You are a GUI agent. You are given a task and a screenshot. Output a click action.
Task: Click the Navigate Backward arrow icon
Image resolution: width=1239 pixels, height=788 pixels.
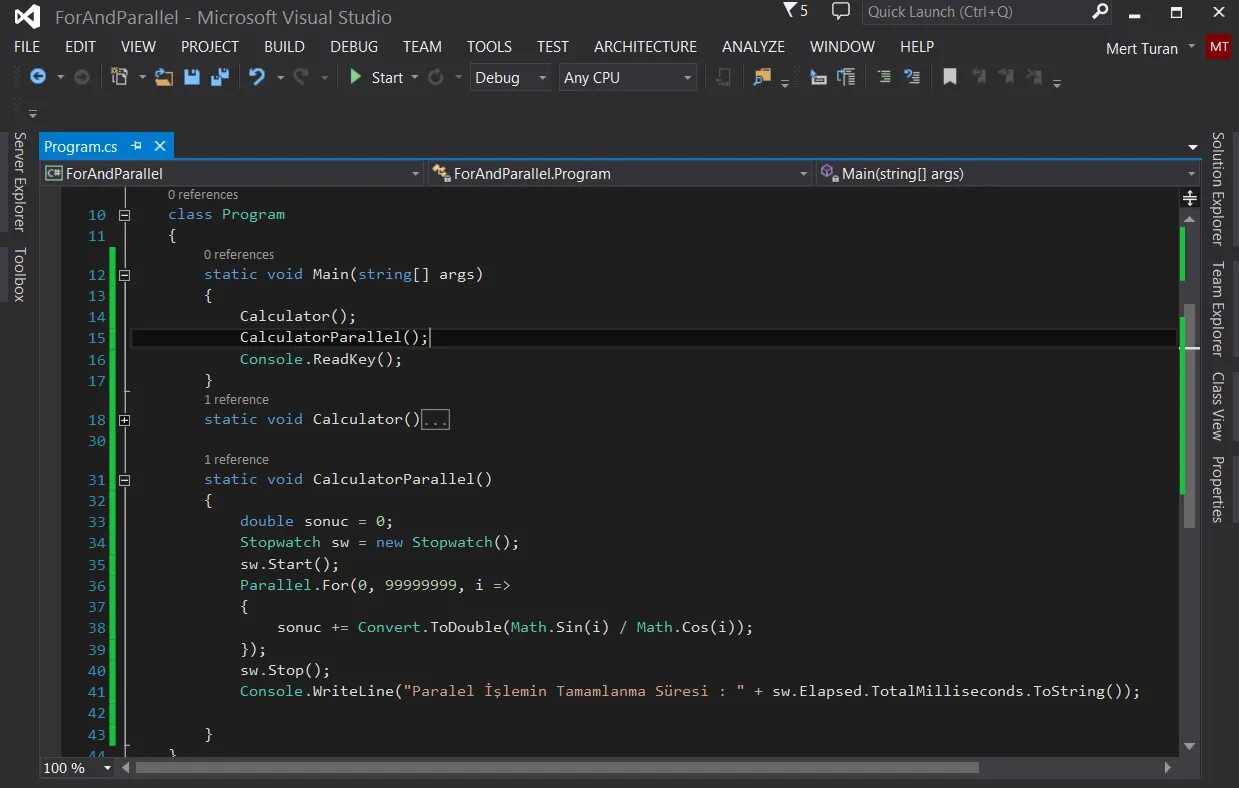(38, 77)
